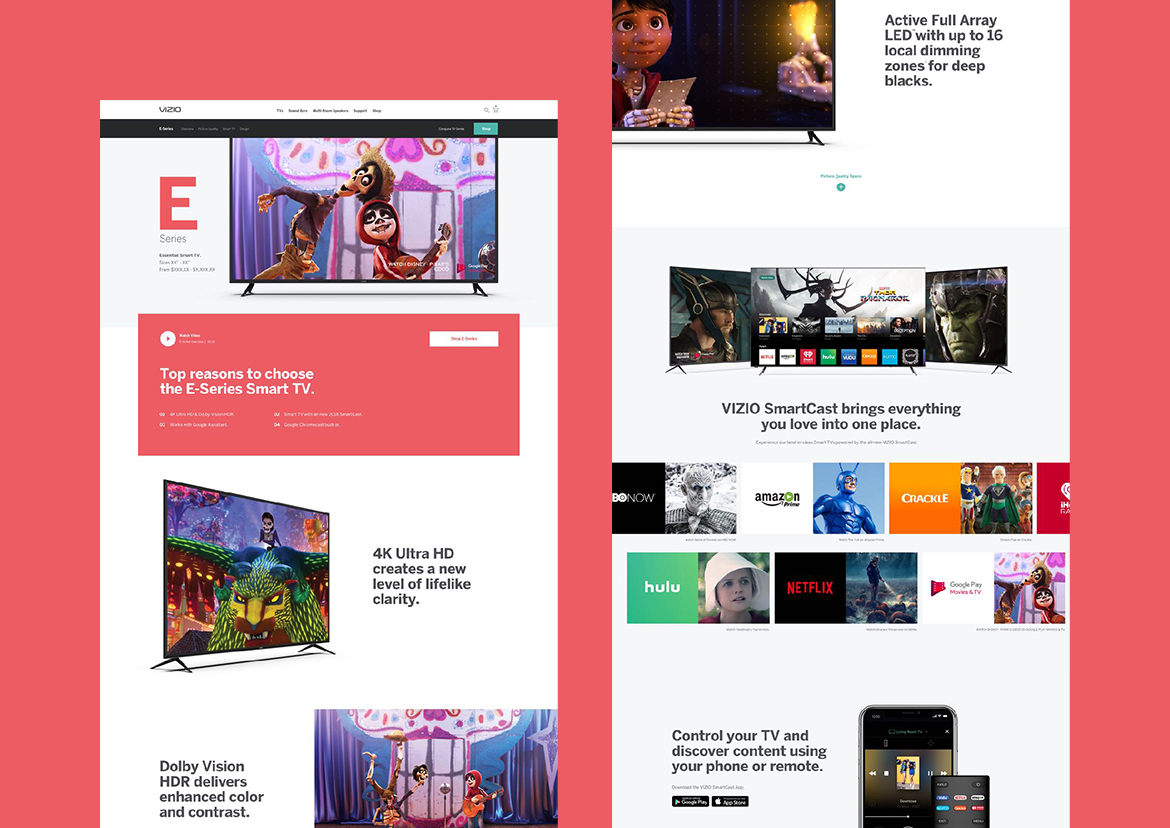Viewport: 1170px width, 828px height.
Task: Play the Watch Video circle button
Action: [x=168, y=339]
